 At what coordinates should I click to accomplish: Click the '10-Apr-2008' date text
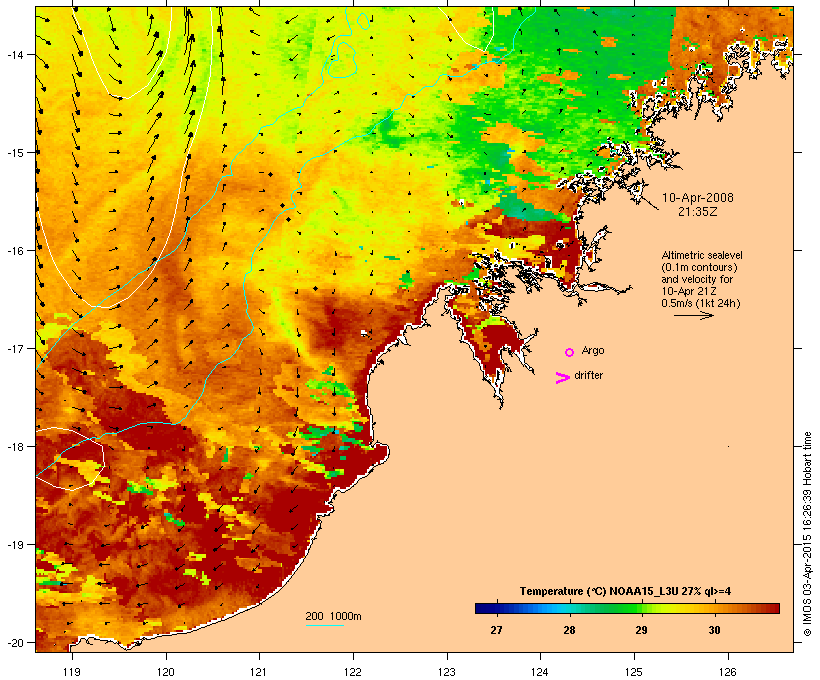[698, 198]
